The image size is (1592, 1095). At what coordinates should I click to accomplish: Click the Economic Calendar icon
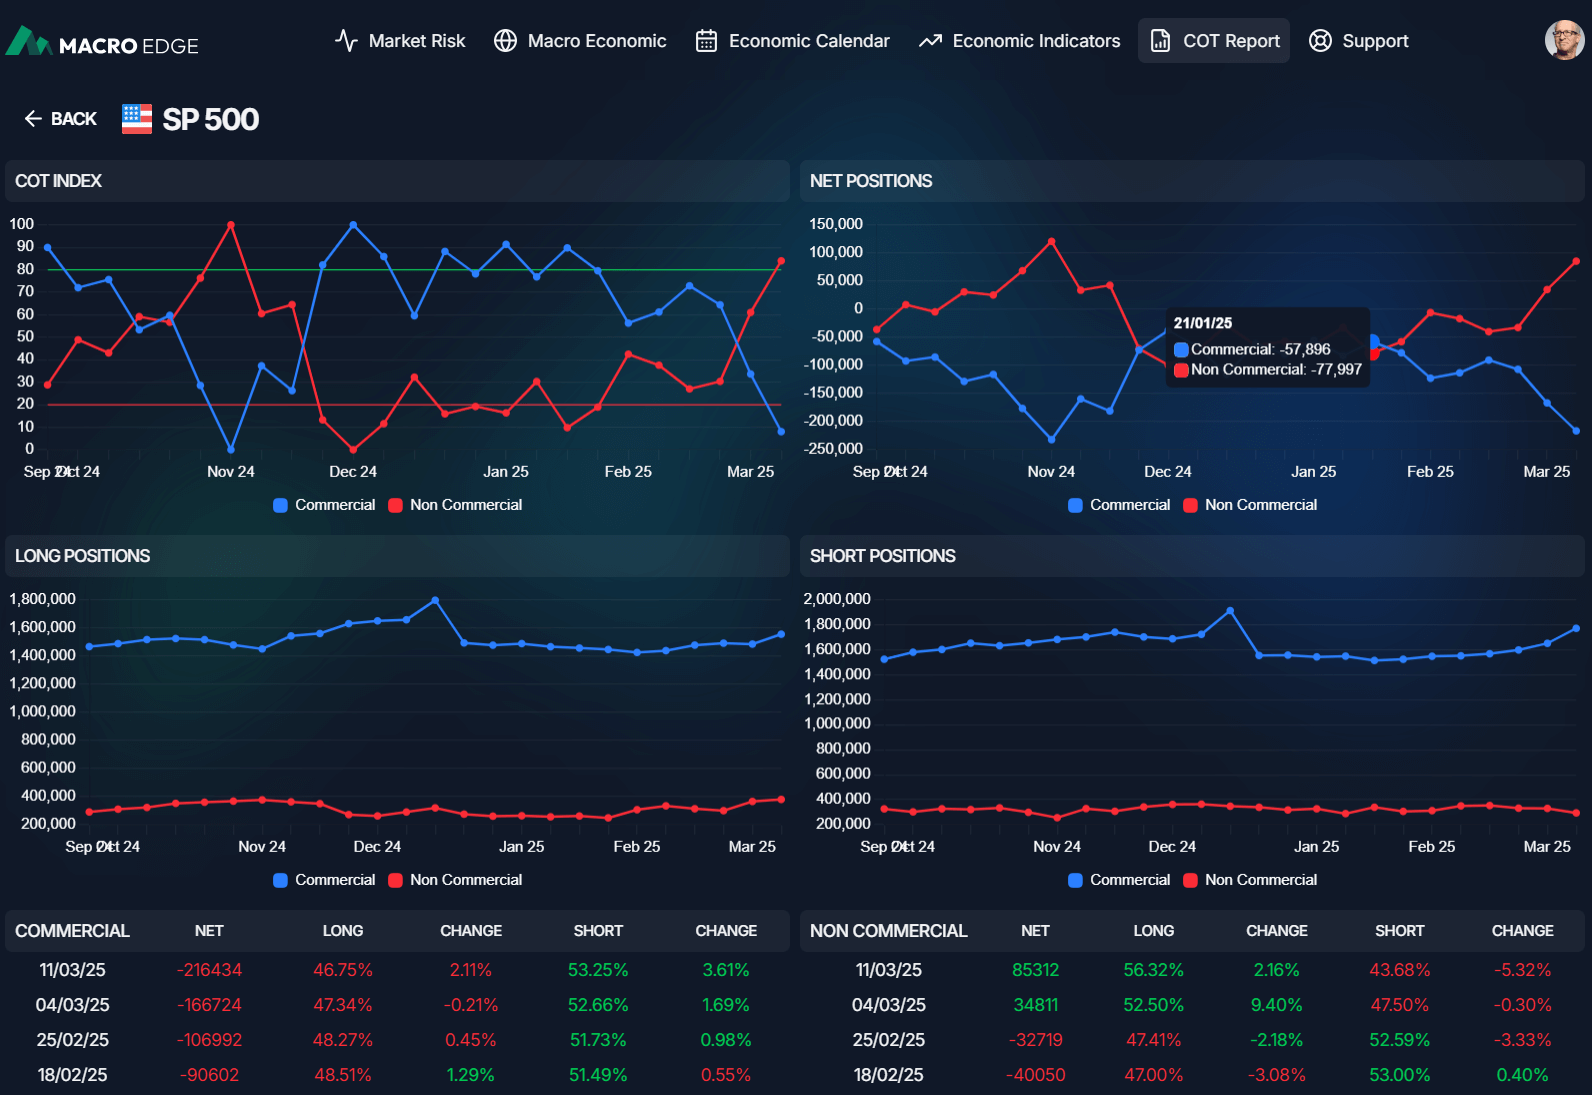coord(706,41)
